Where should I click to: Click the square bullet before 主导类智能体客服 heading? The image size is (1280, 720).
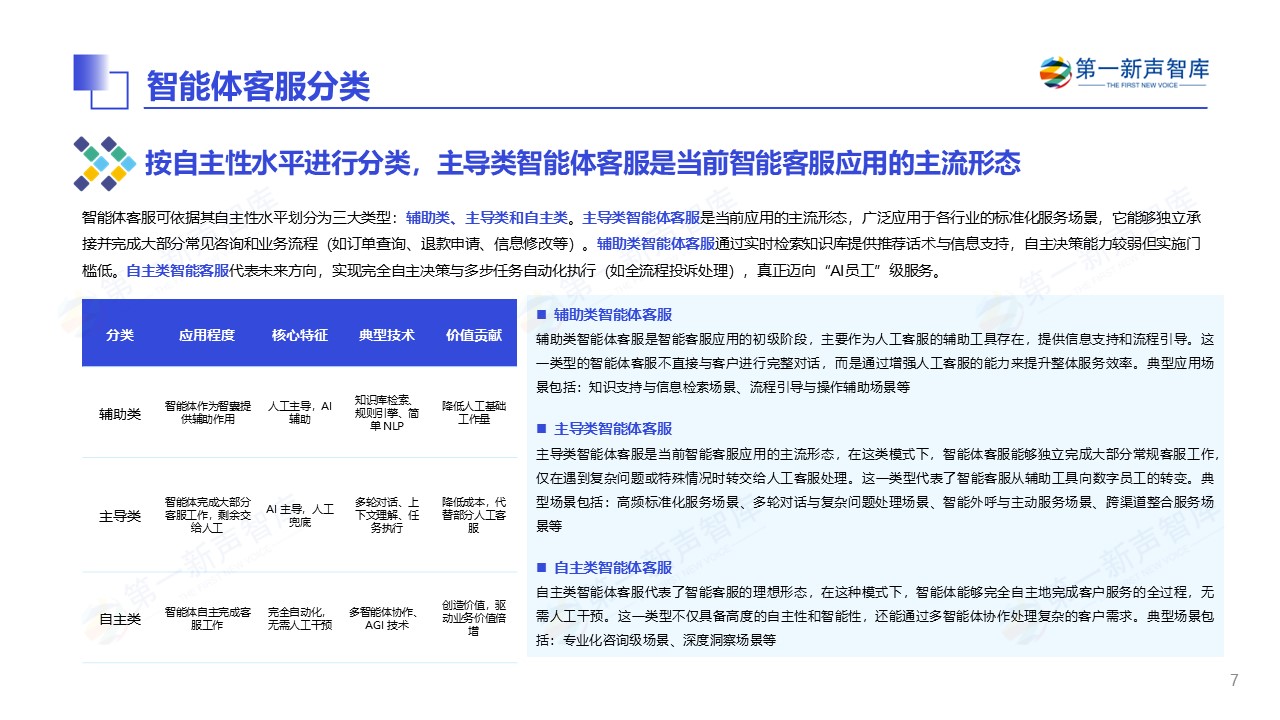click(541, 428)
